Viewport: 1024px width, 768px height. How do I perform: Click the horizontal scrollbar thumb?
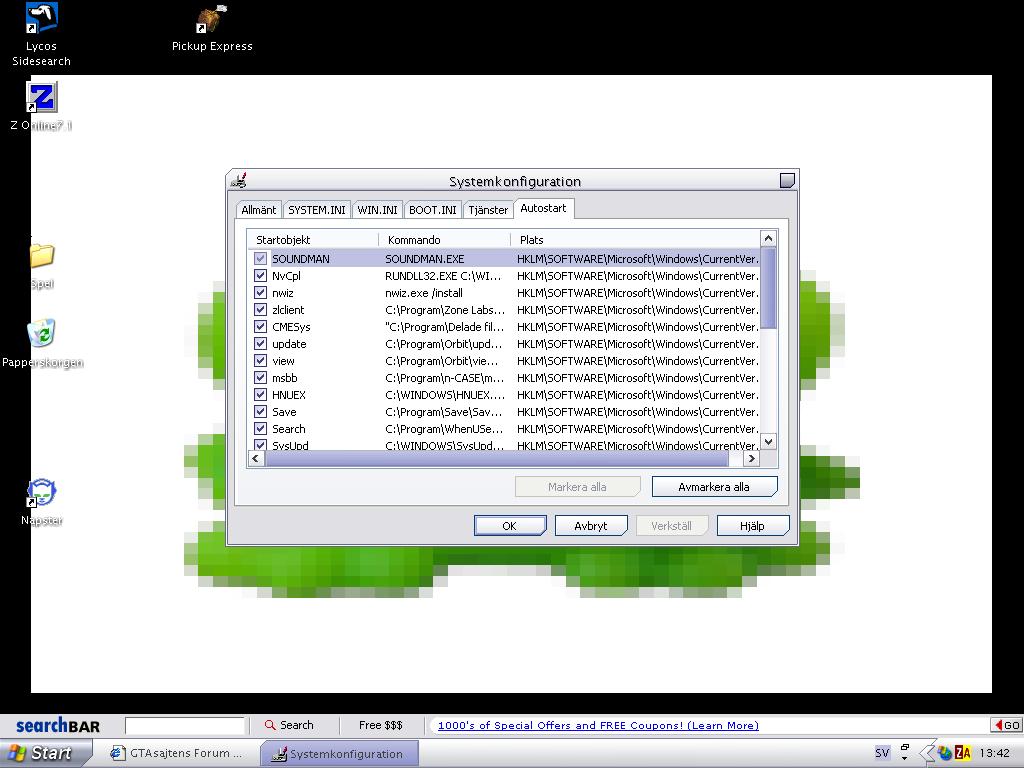[x=496, y=458]
